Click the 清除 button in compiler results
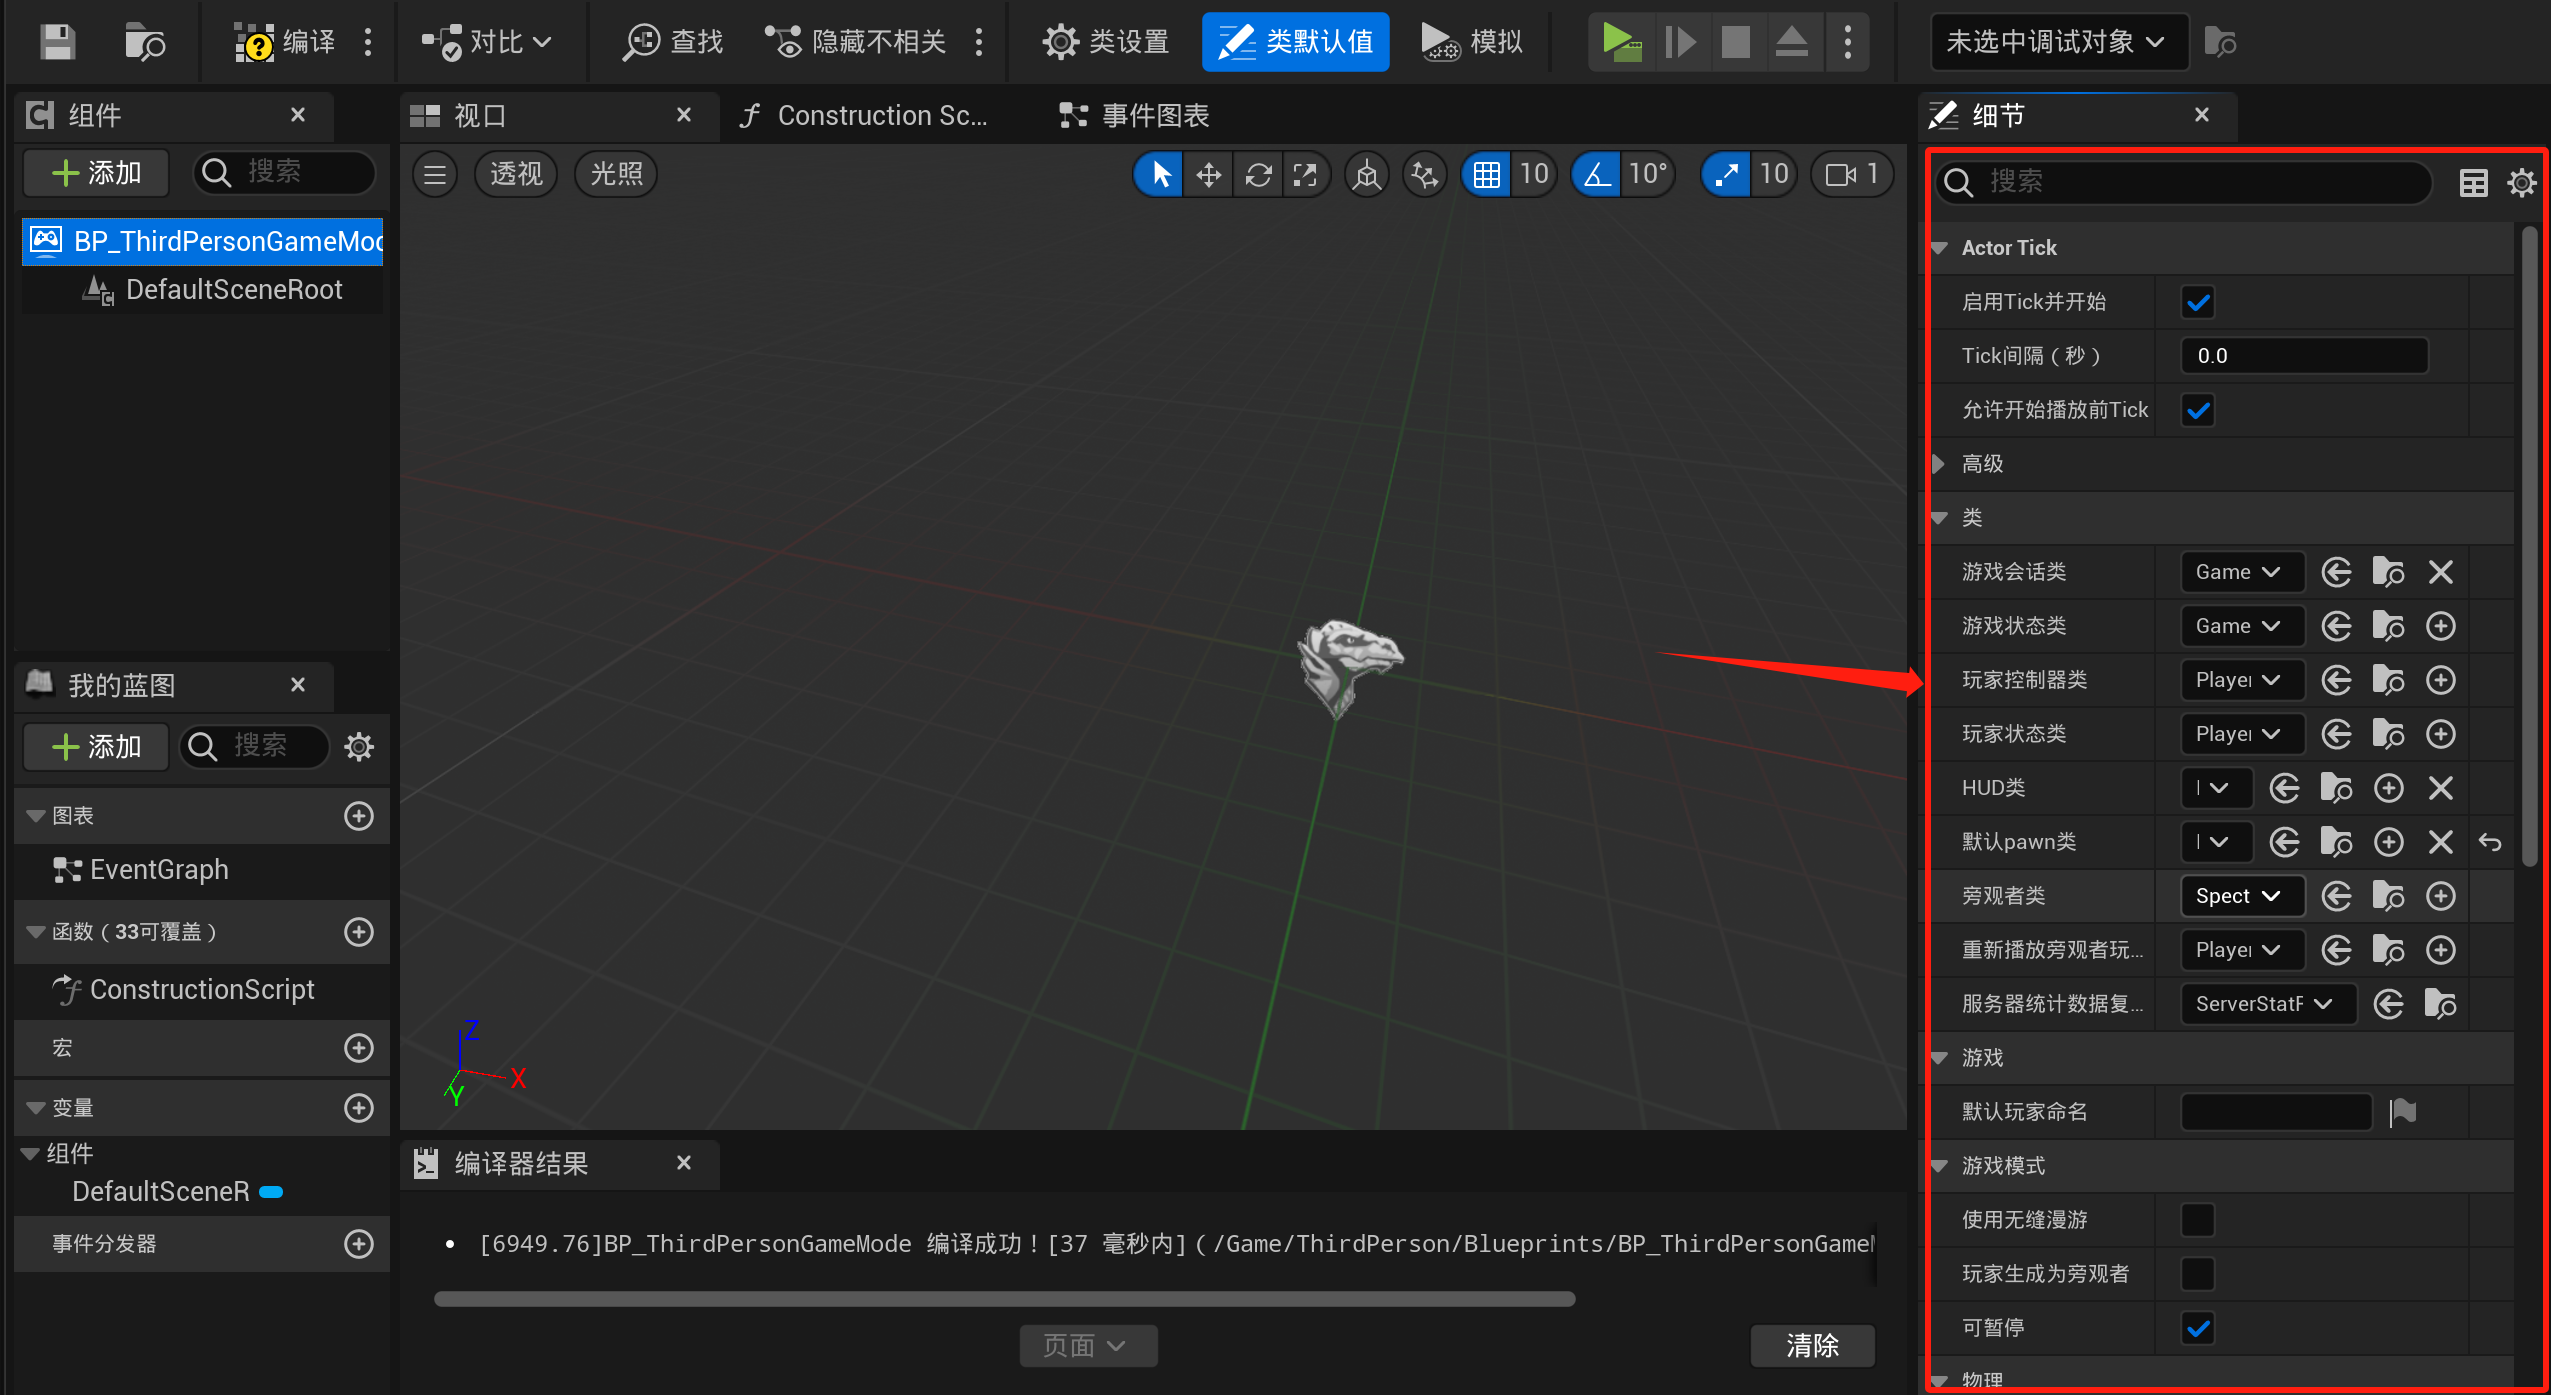2551x1395 pixels. pyautogui.click(x=1812, y=1346)
